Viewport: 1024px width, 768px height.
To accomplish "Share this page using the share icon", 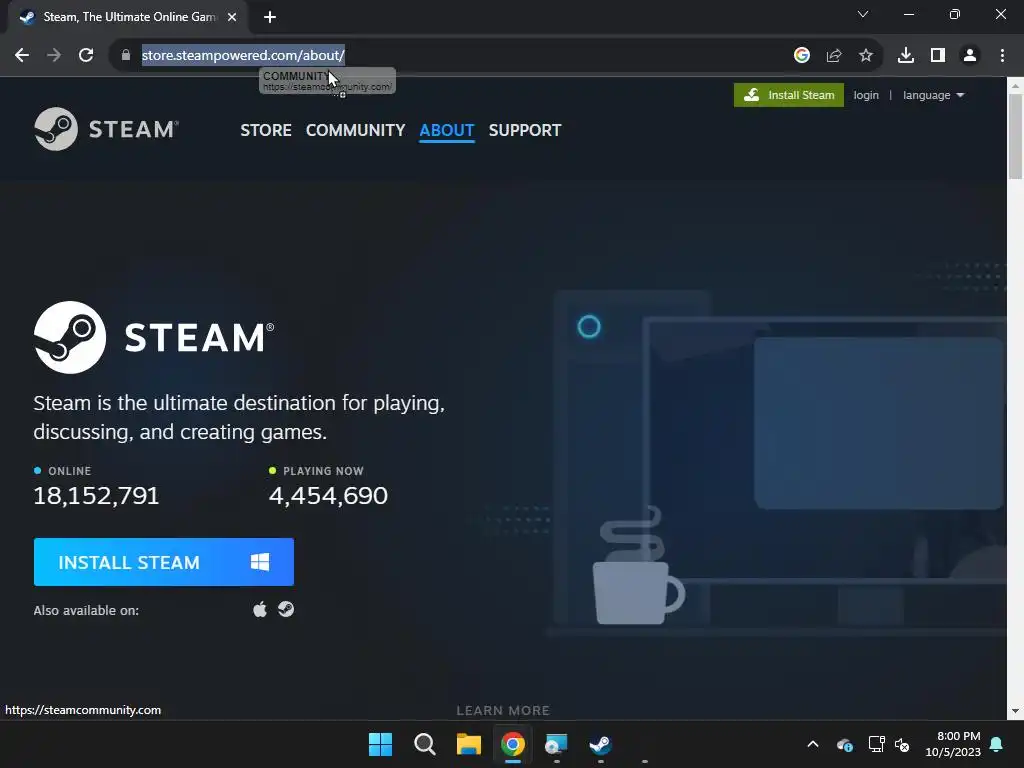I will [x=834, y=56].
